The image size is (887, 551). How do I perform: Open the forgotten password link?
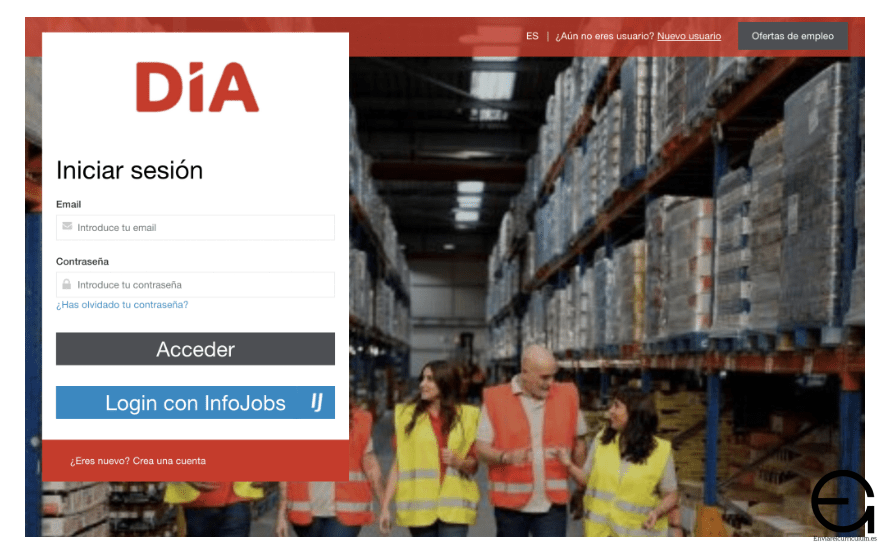pos(122,304)
